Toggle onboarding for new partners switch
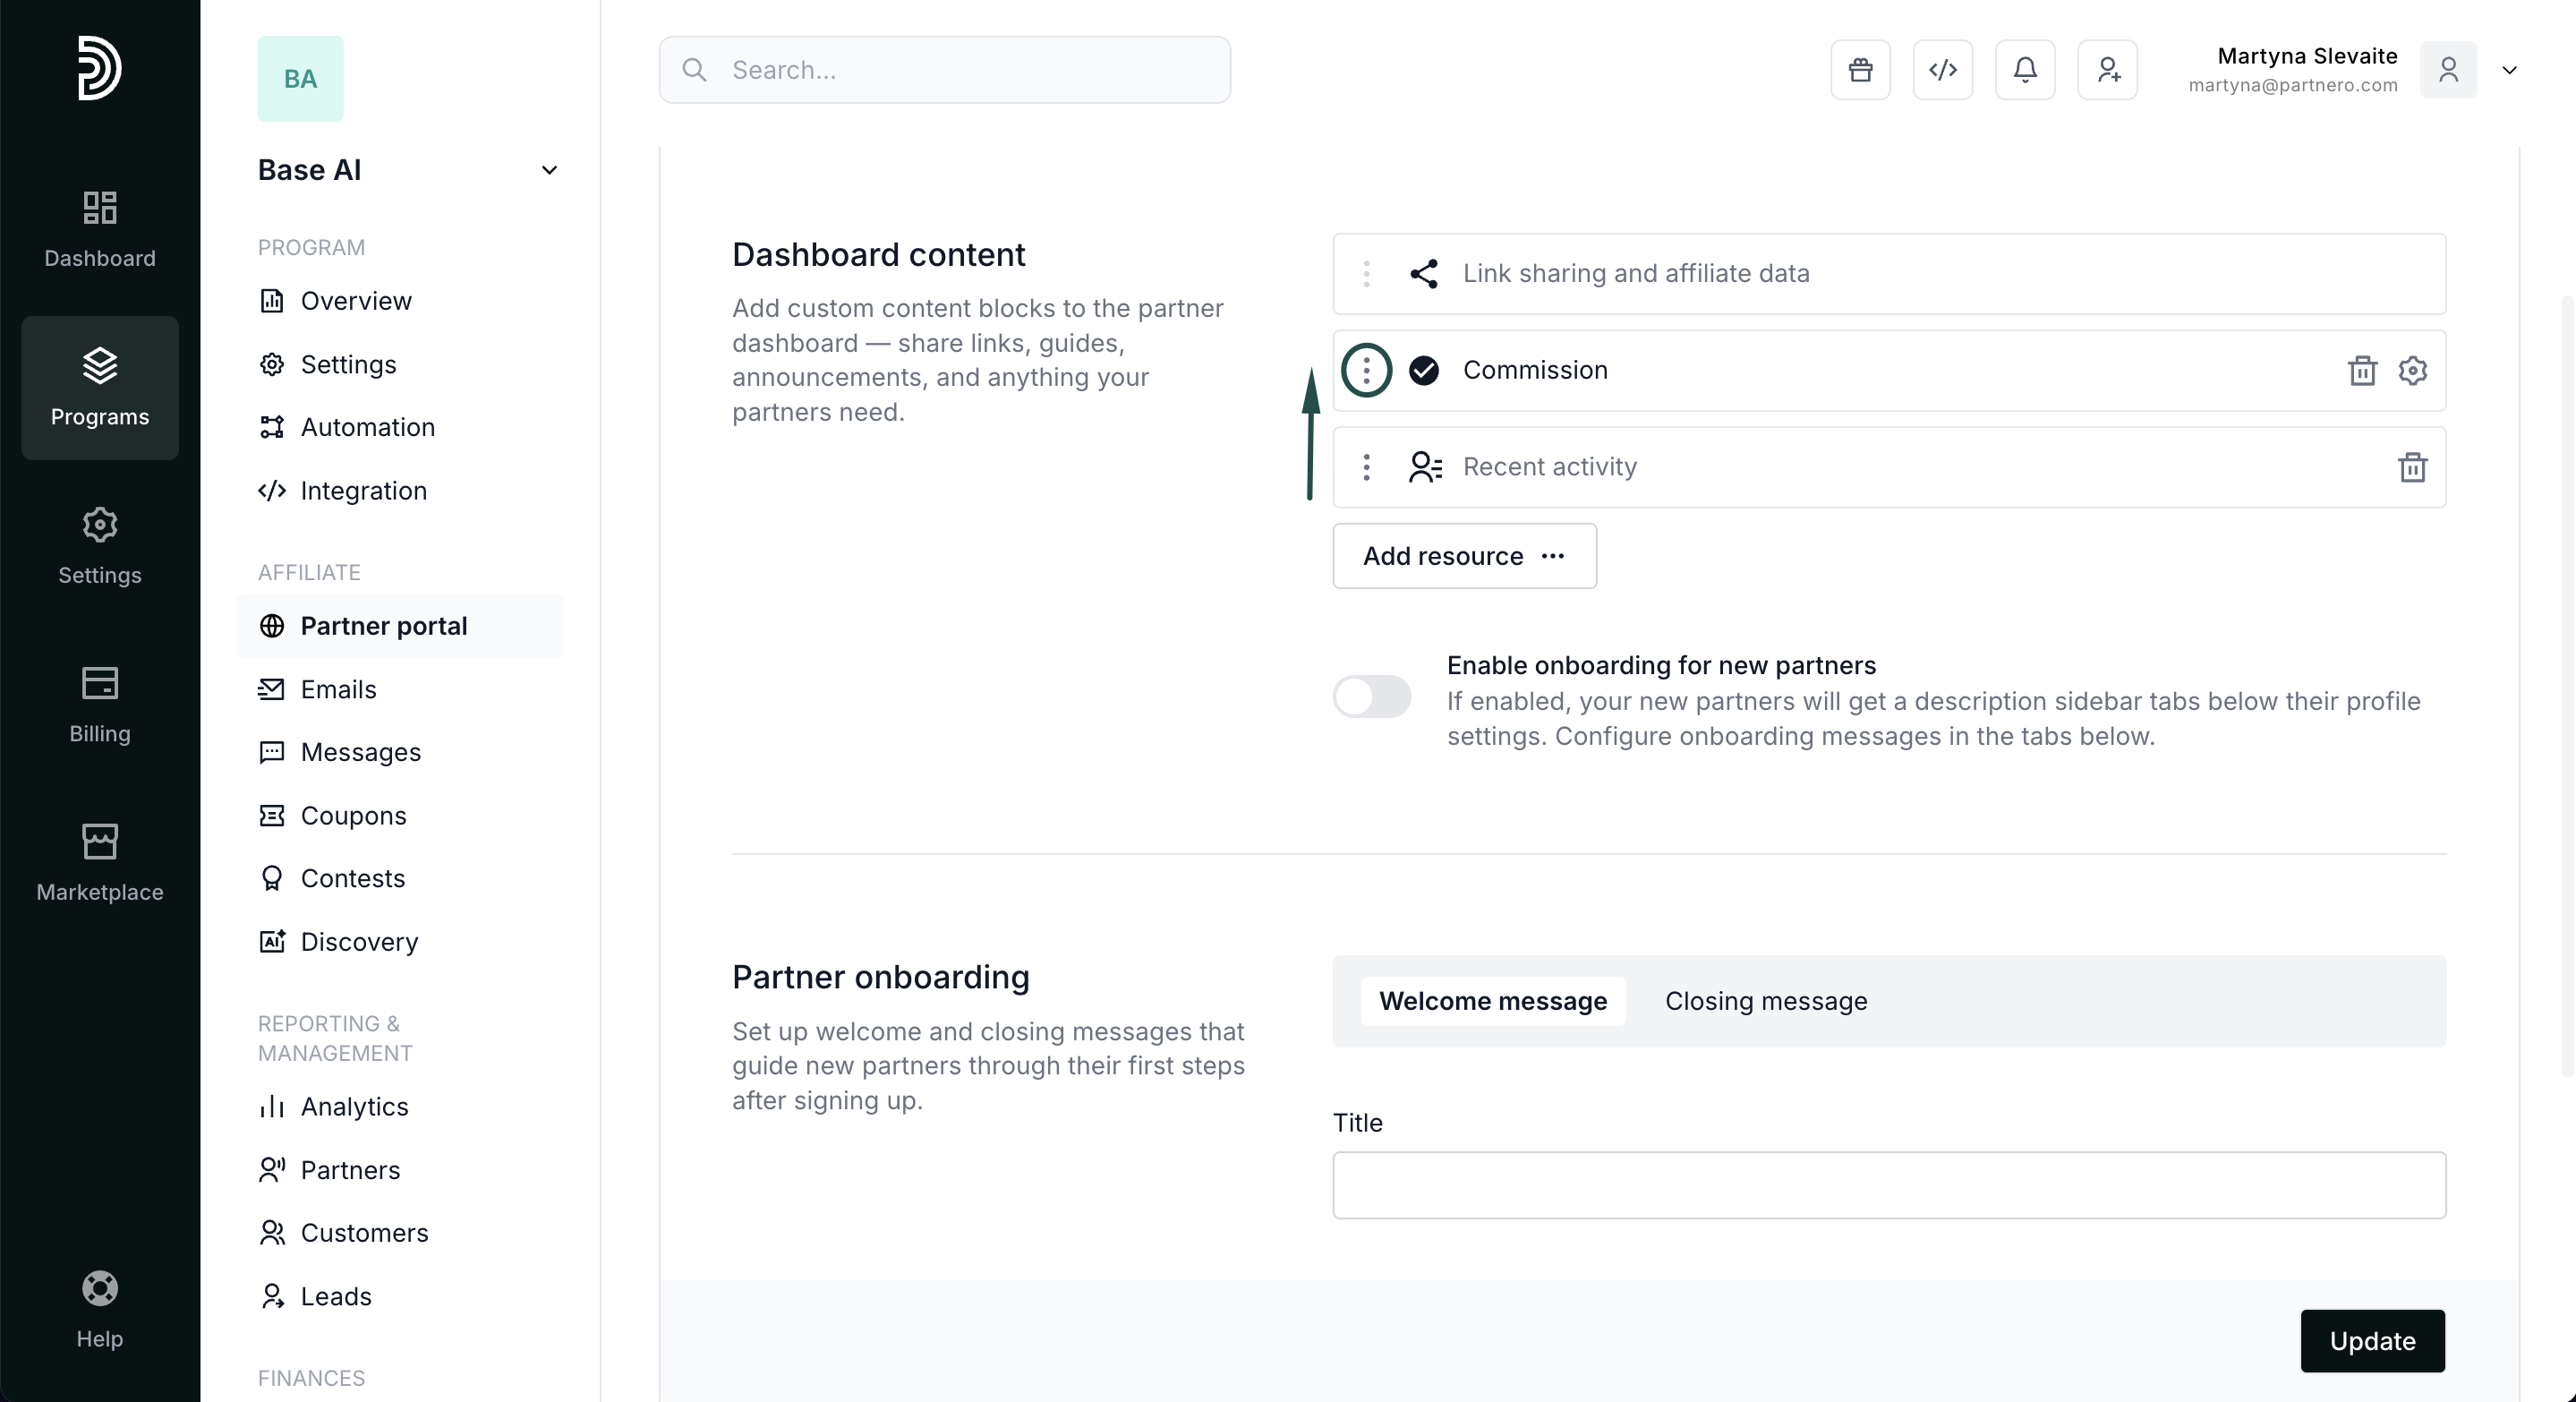Image resolution: width=2576 pixels, height=1402 pixels. click(1371, 697)
